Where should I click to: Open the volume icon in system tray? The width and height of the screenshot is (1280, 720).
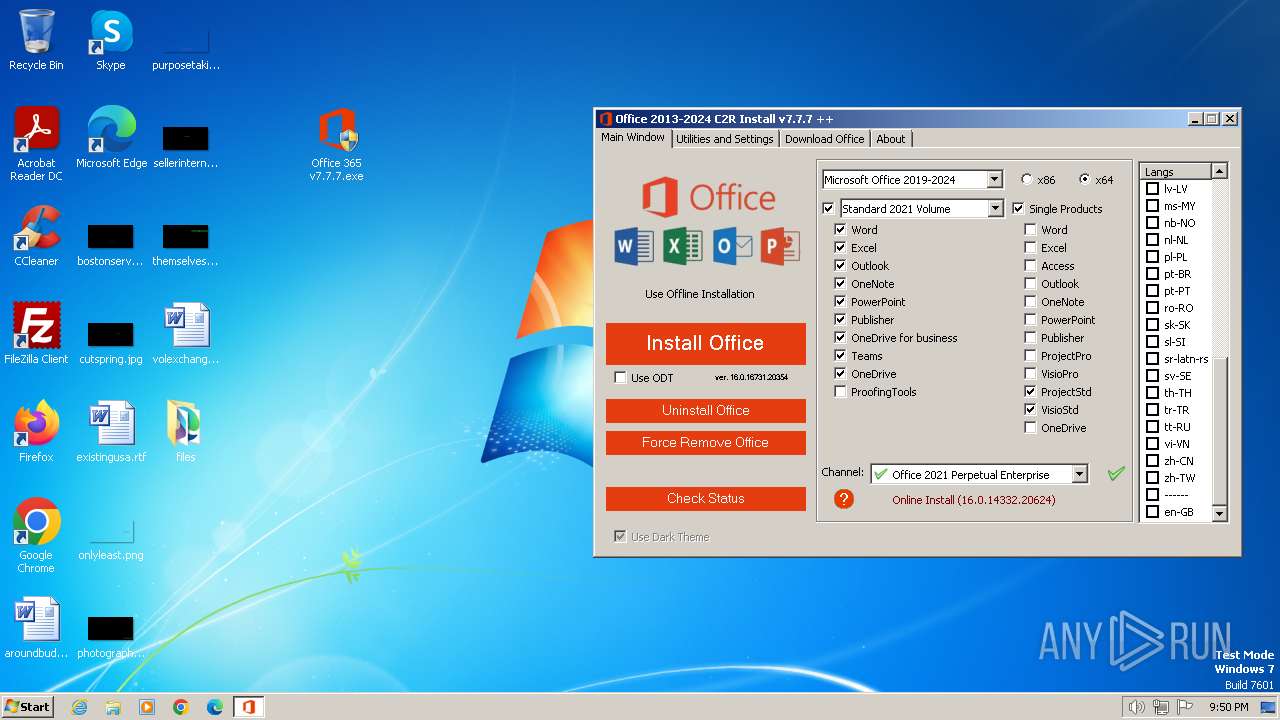[x=1136, y=707]
